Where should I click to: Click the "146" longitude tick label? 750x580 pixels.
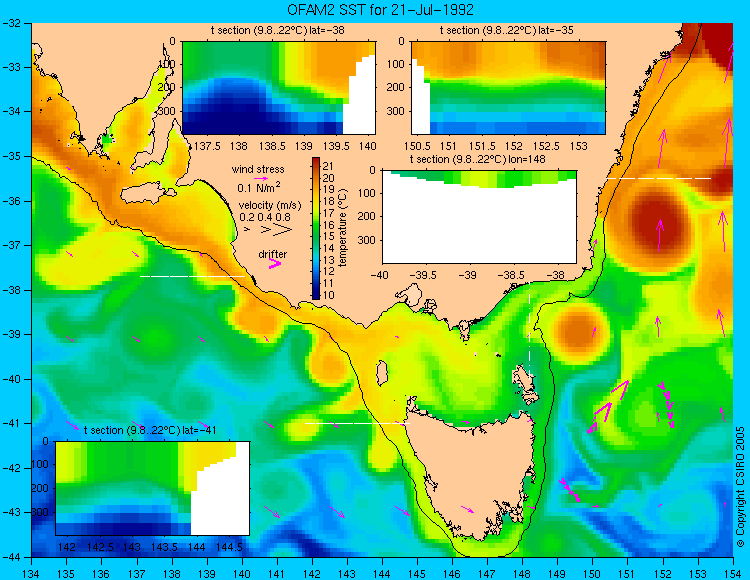452,573
